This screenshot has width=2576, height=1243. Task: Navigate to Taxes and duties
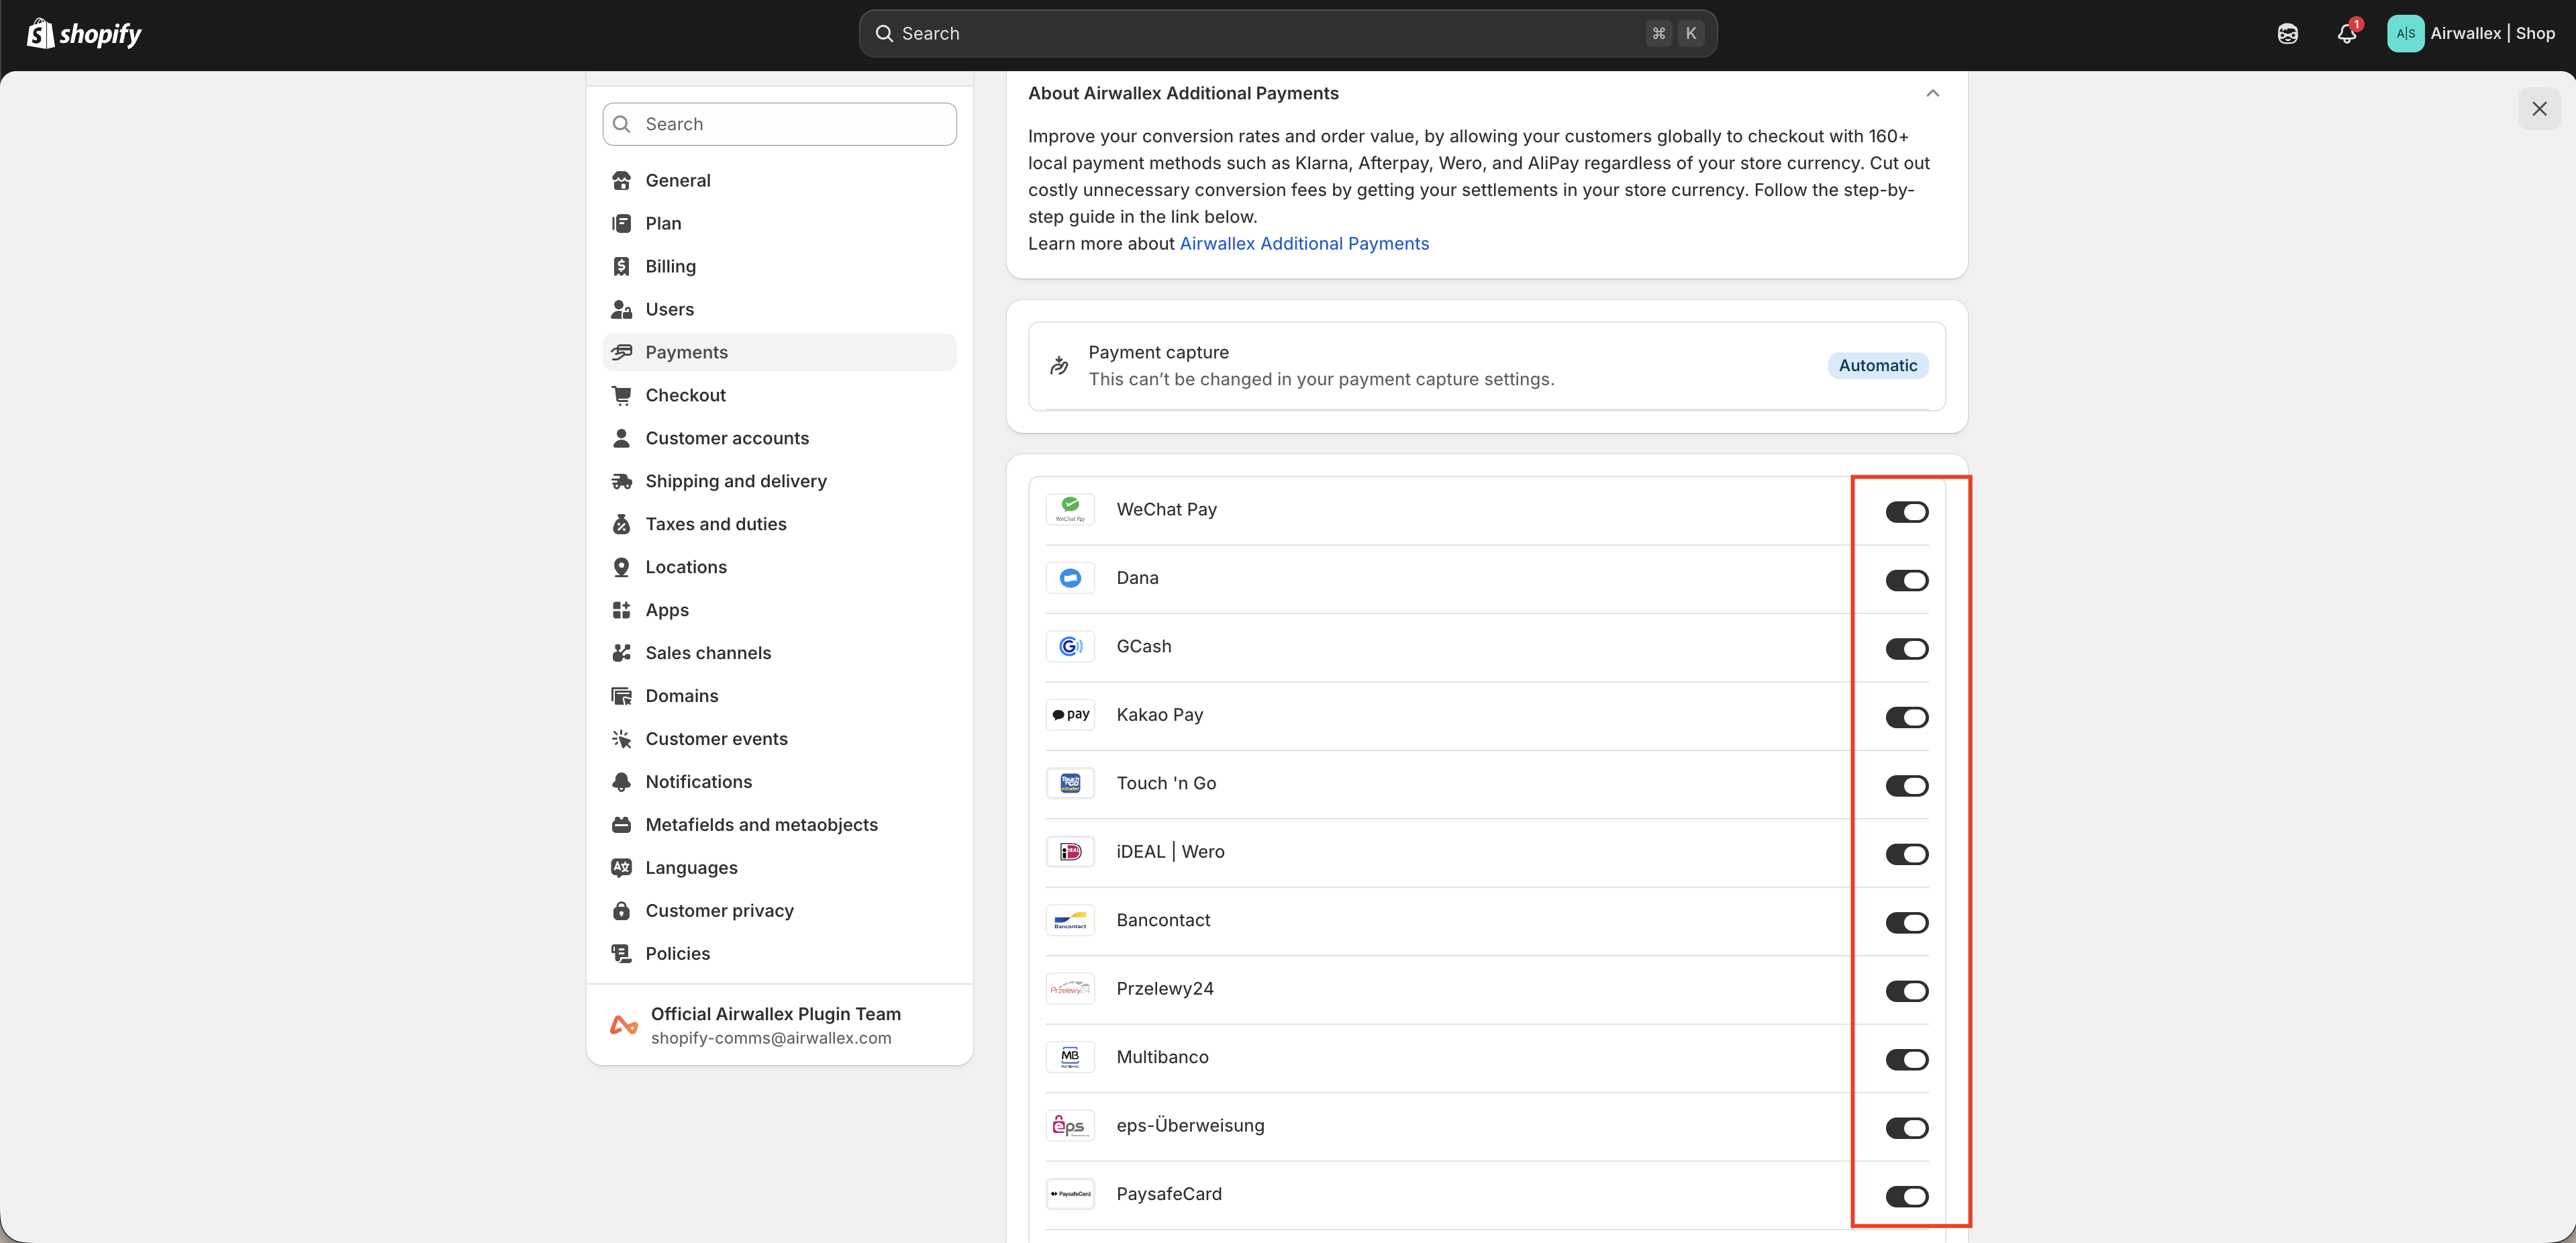coord(779,525)
